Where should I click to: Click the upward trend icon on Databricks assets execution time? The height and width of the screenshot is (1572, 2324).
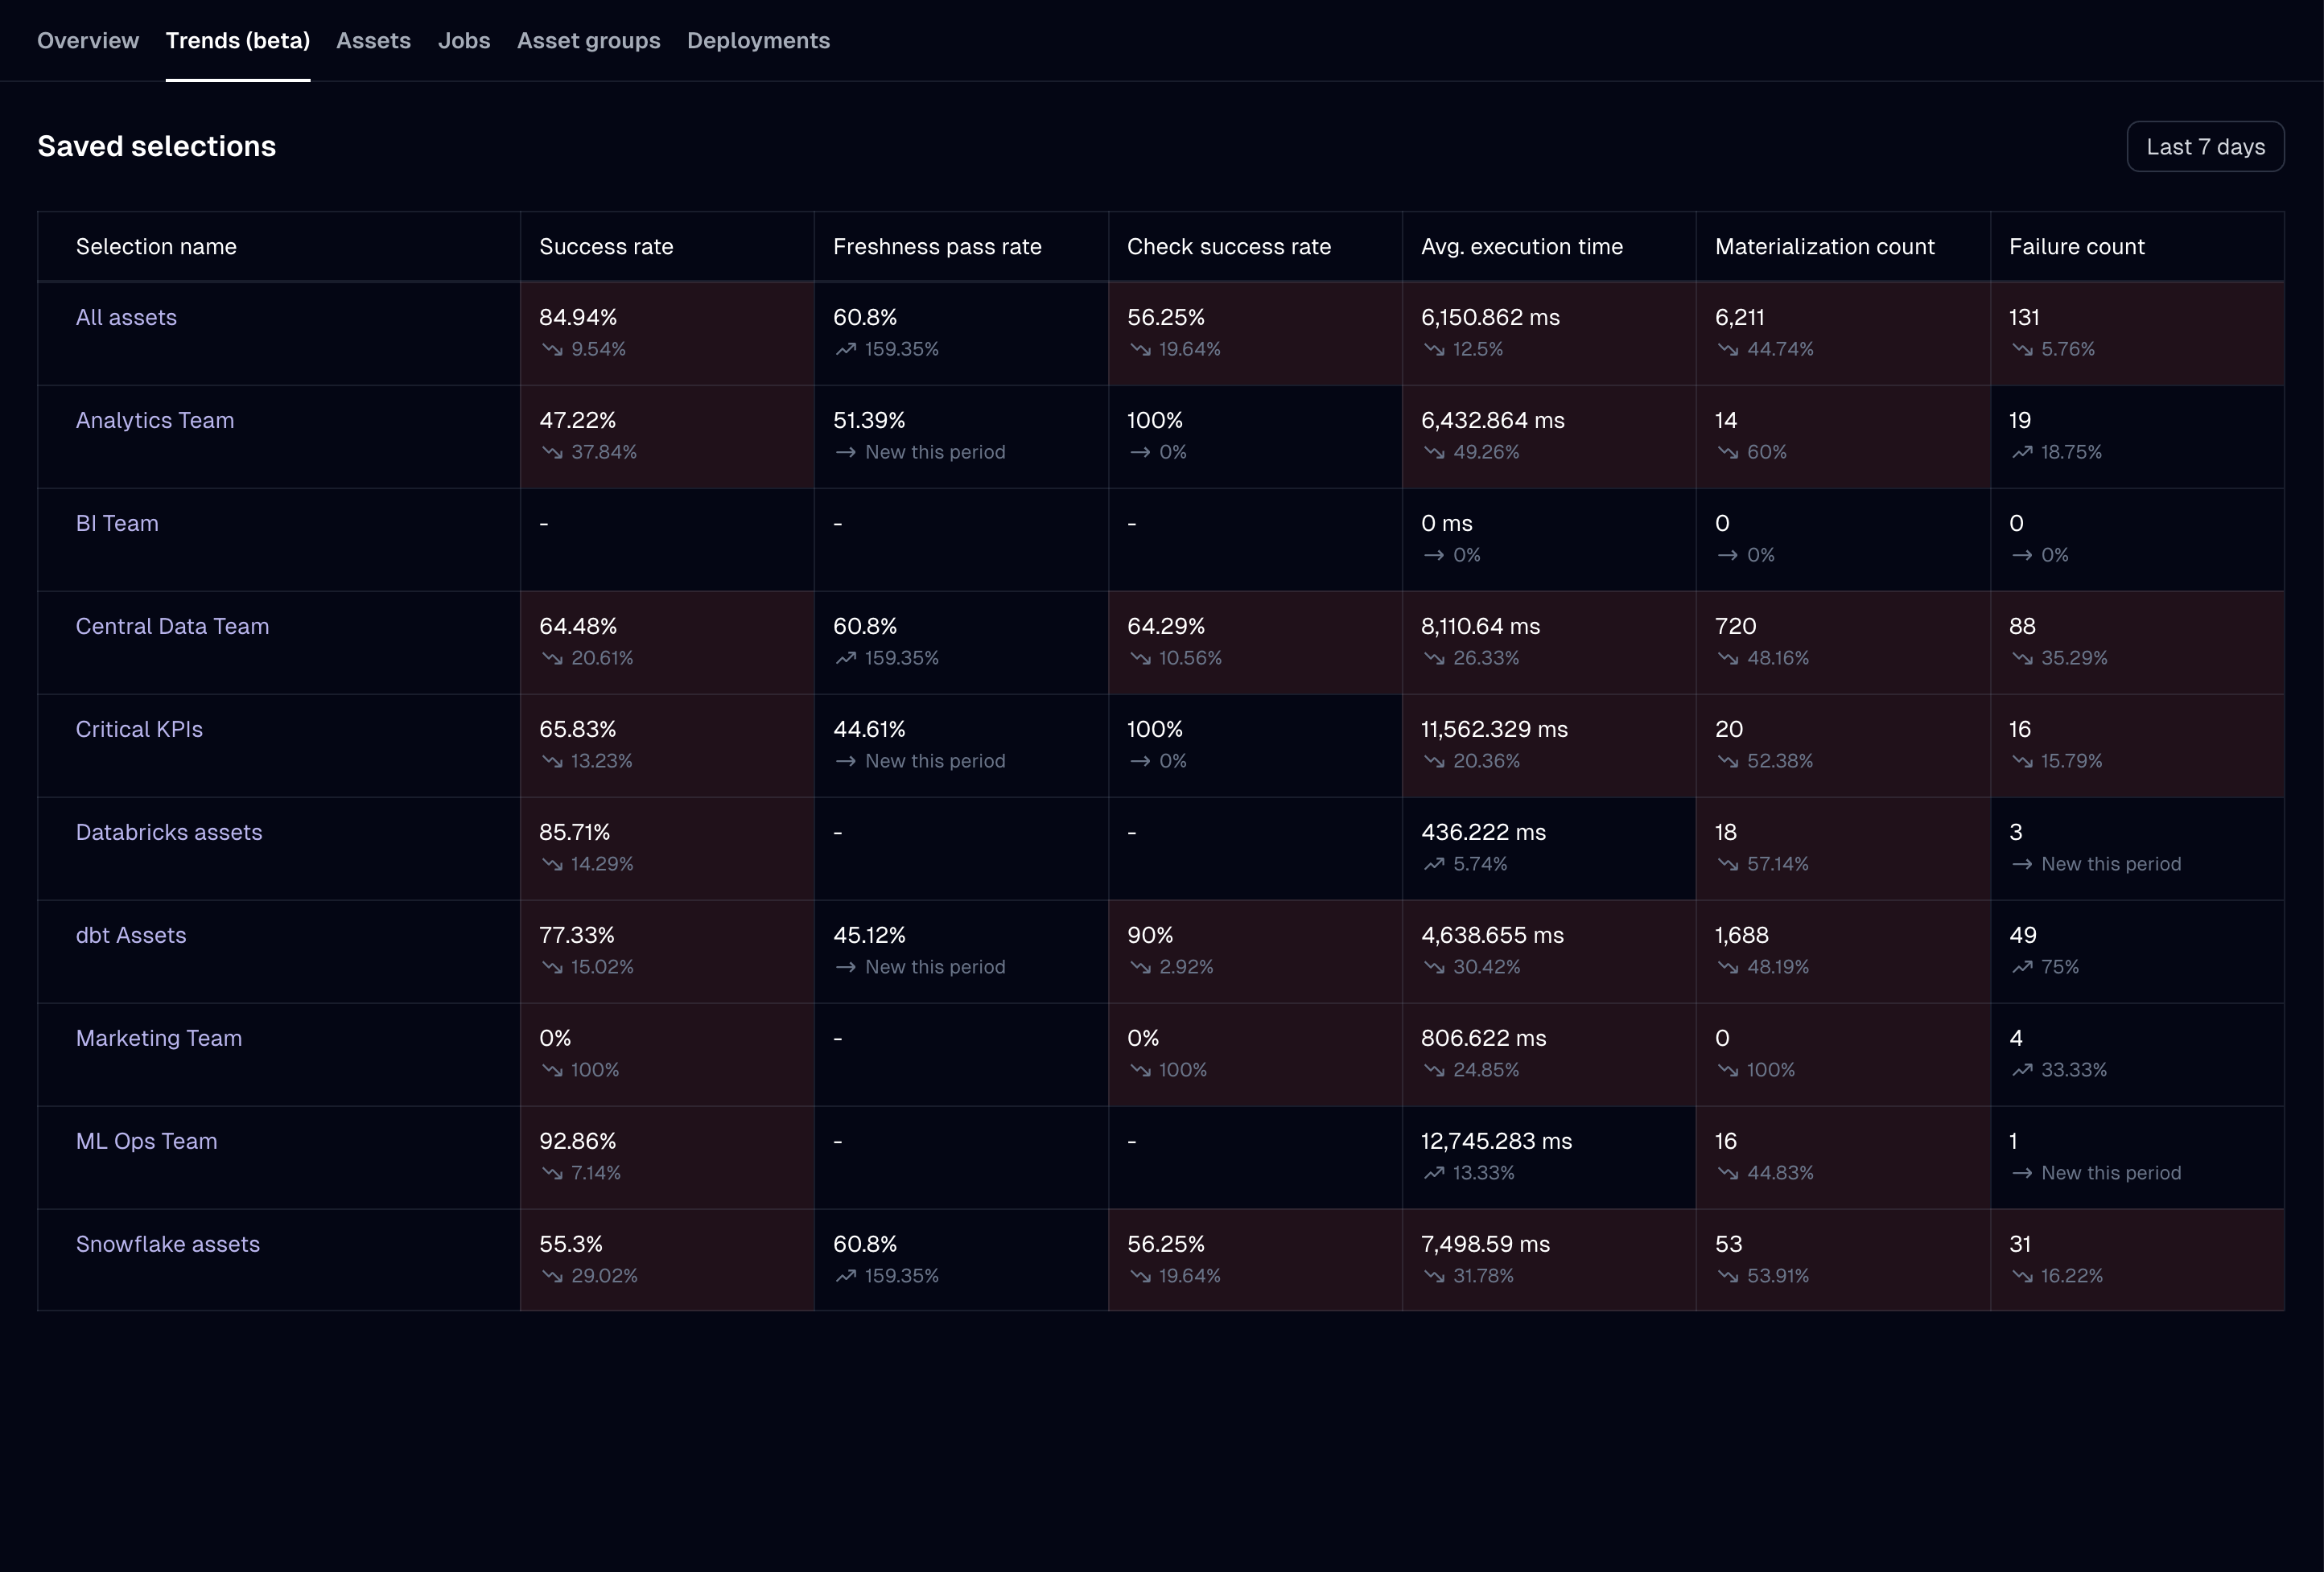tap(1433, 864)
